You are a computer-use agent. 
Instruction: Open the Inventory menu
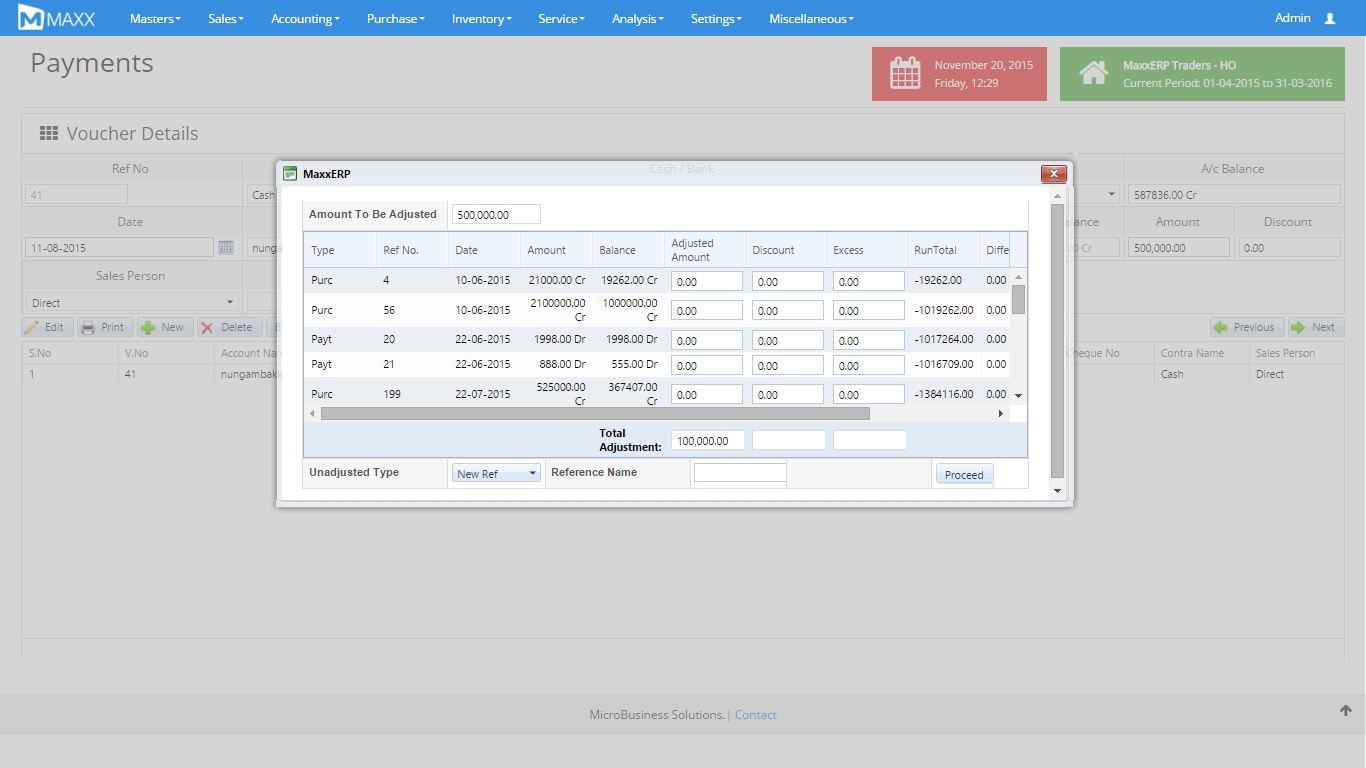[x=481, y=18]
